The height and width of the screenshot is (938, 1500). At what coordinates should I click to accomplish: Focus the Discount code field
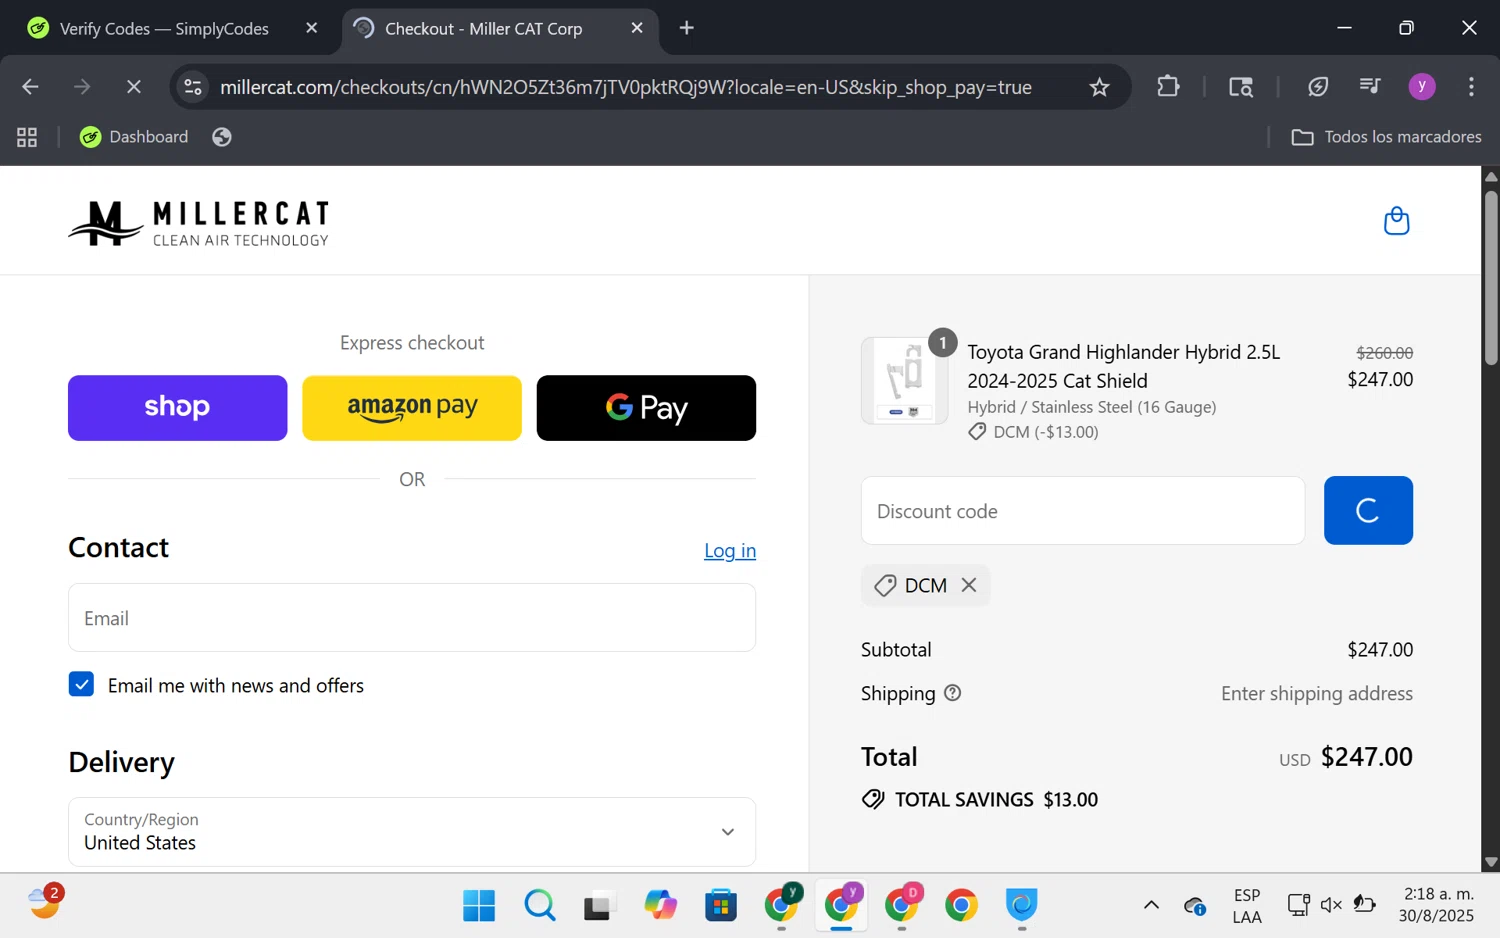click(x=1083, y=511)
